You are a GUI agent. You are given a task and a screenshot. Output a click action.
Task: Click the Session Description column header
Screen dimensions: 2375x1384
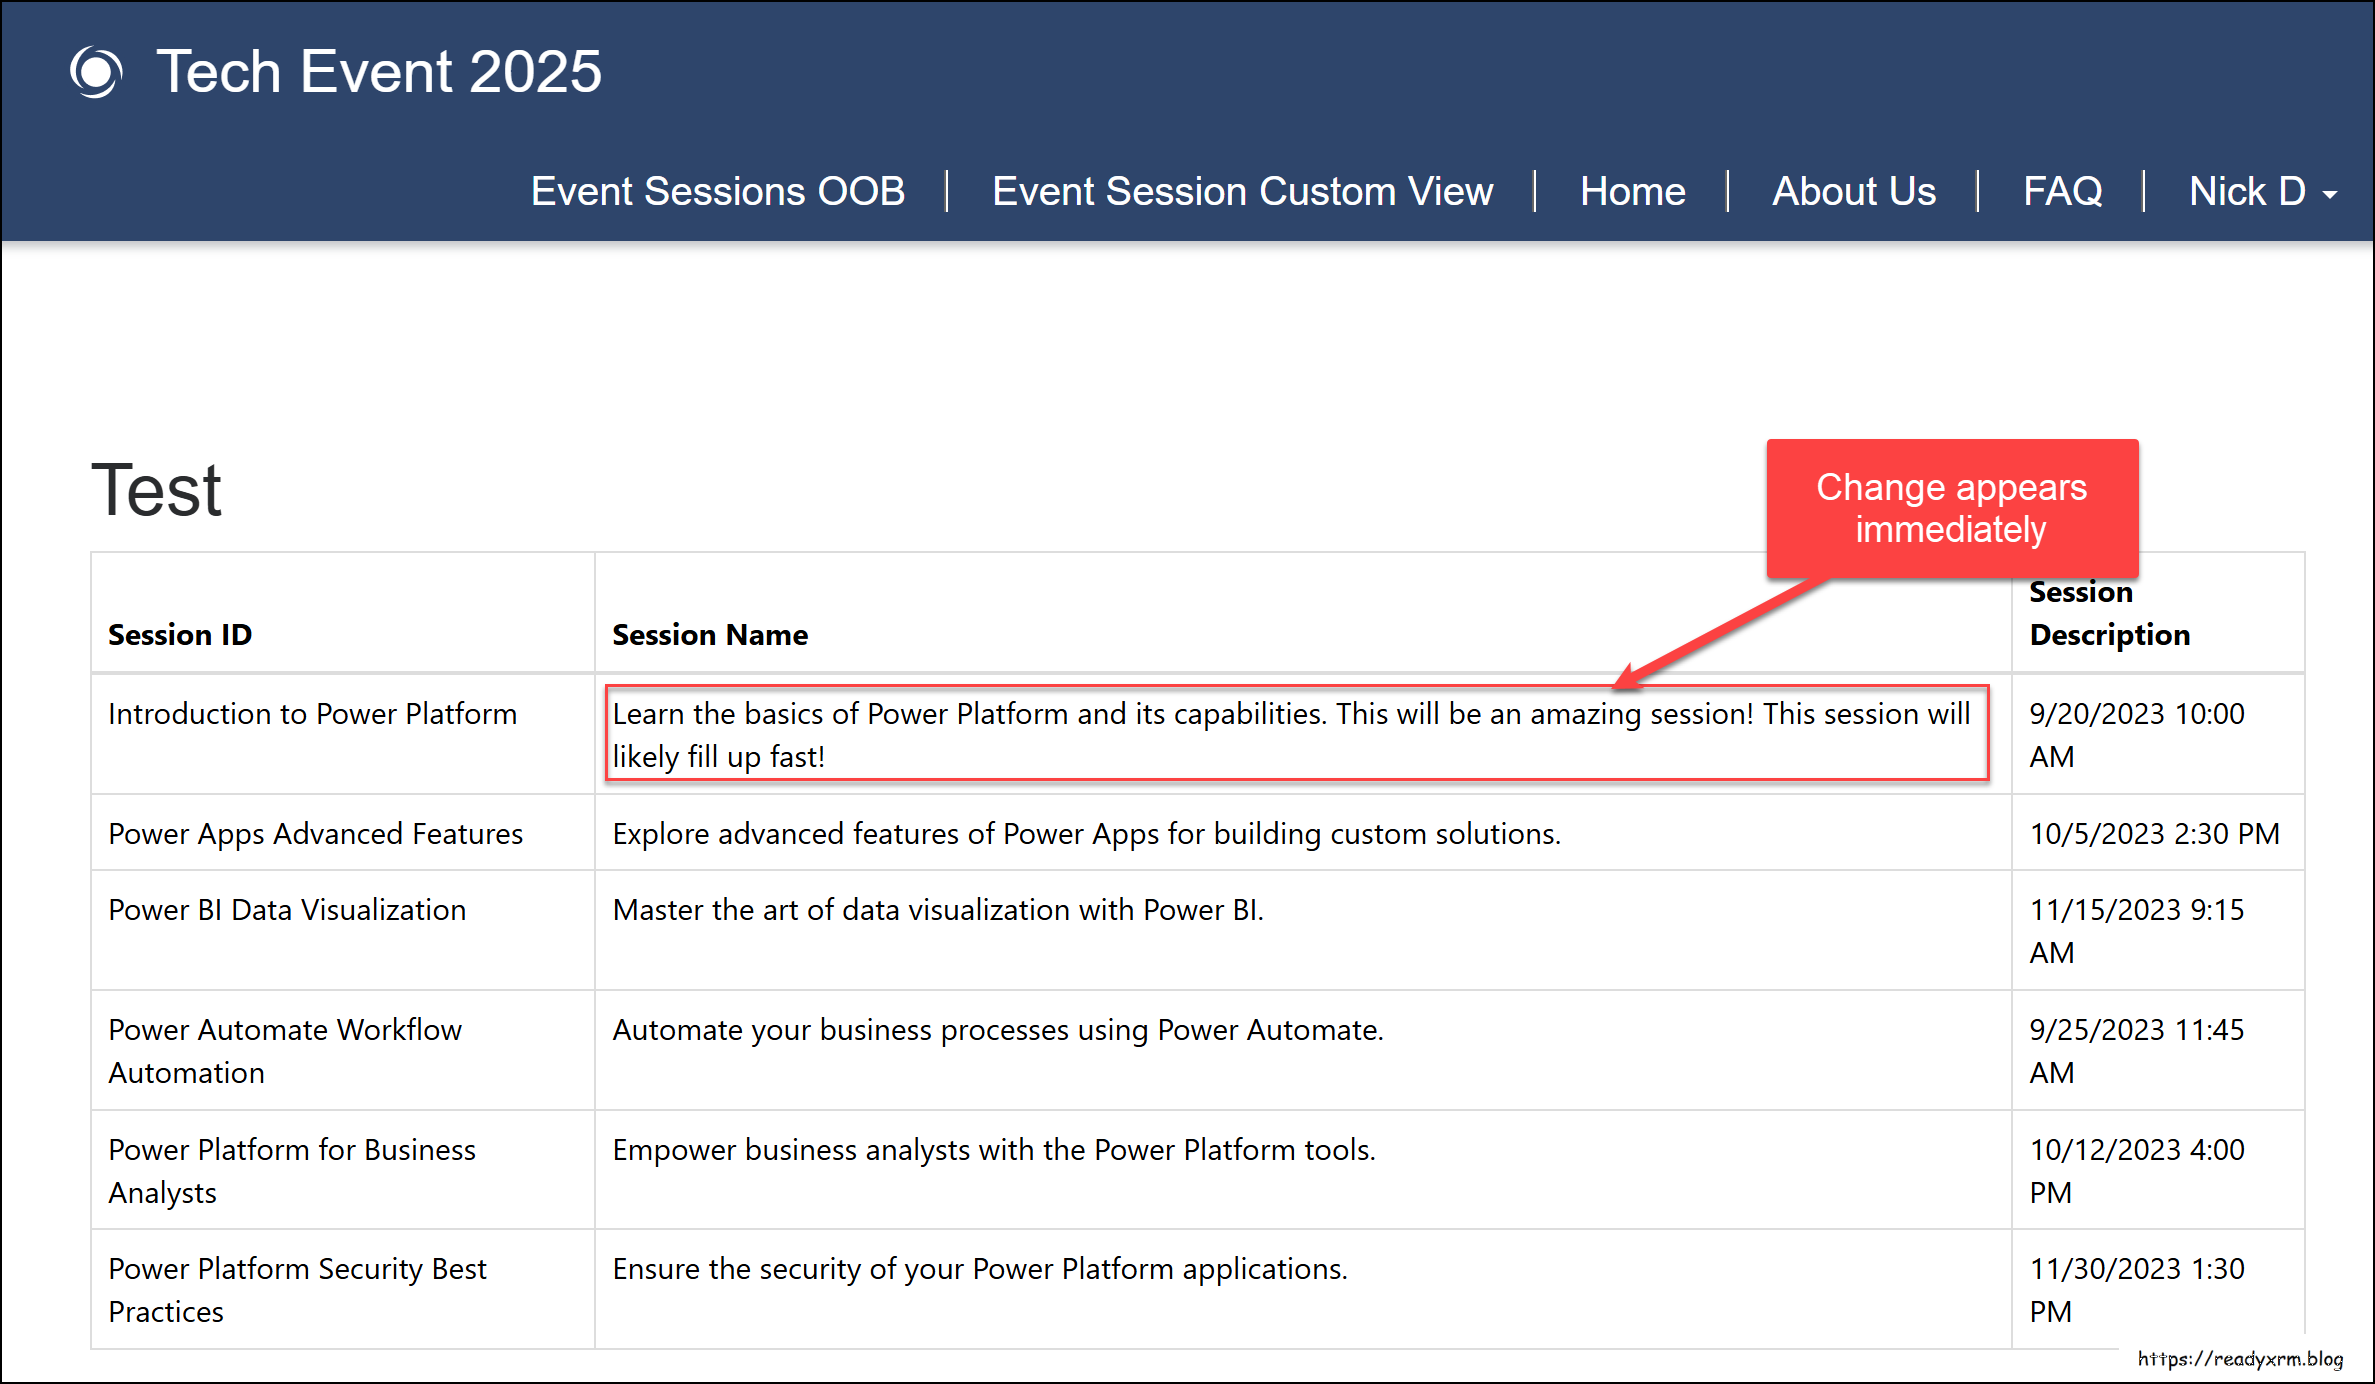(2107, 612)
